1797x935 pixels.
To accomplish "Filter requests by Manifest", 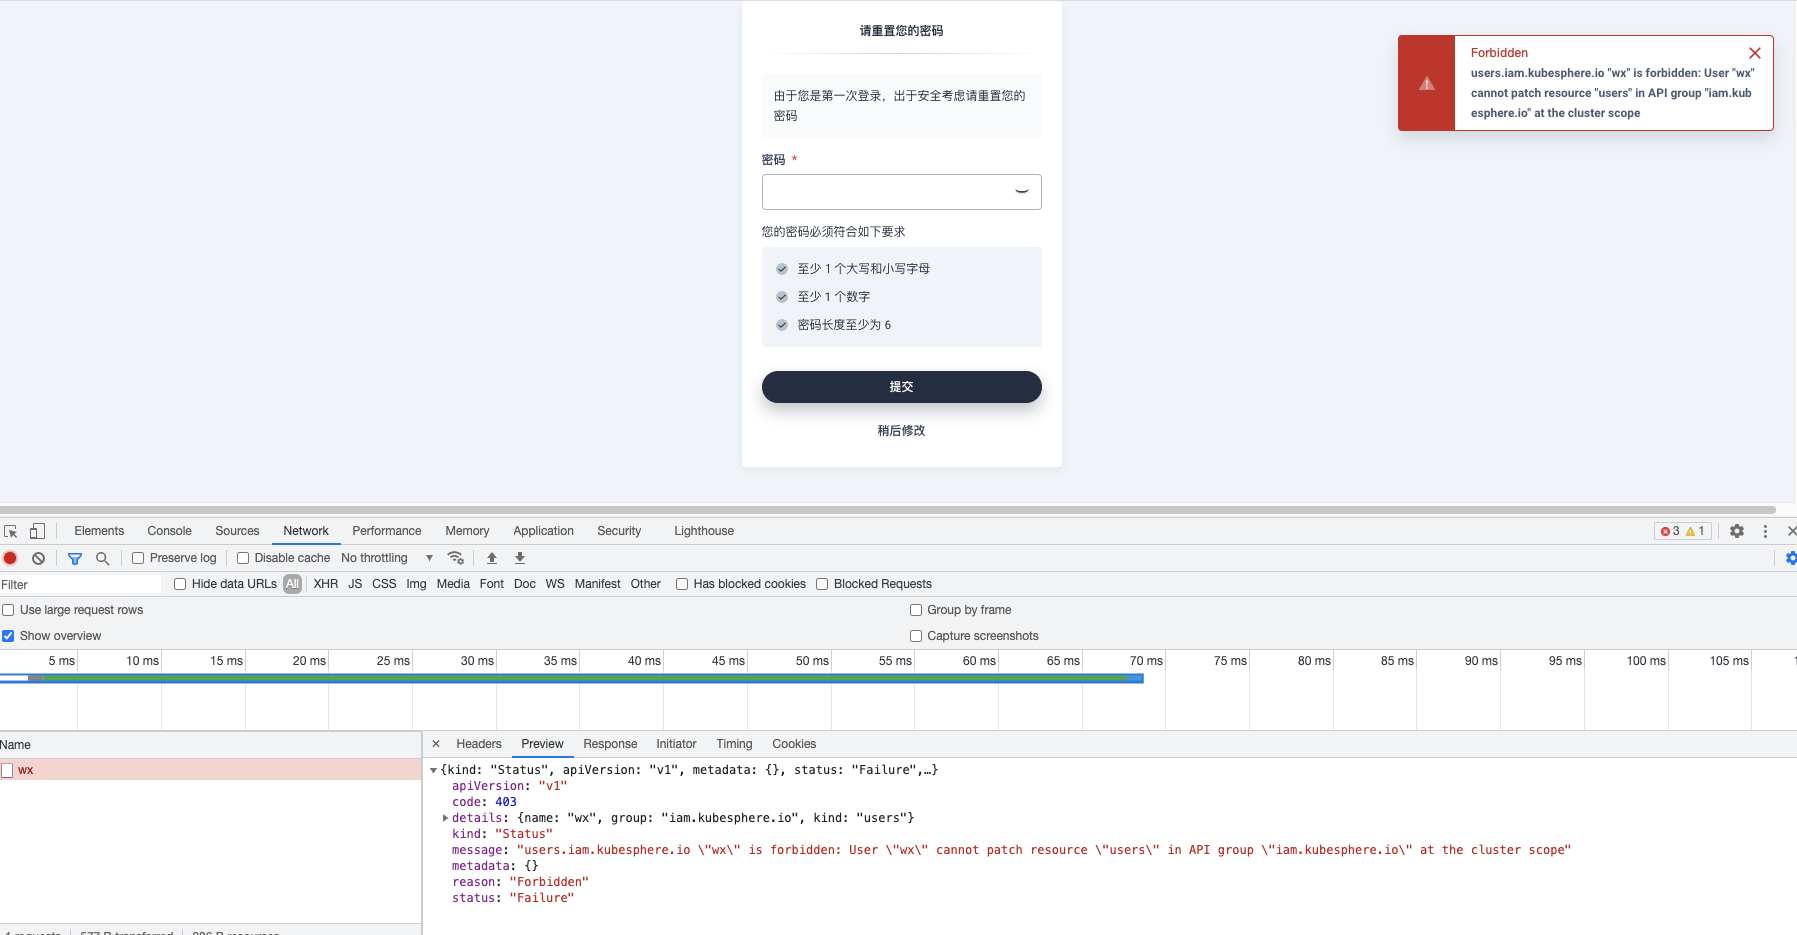I will tap(597, 584).
